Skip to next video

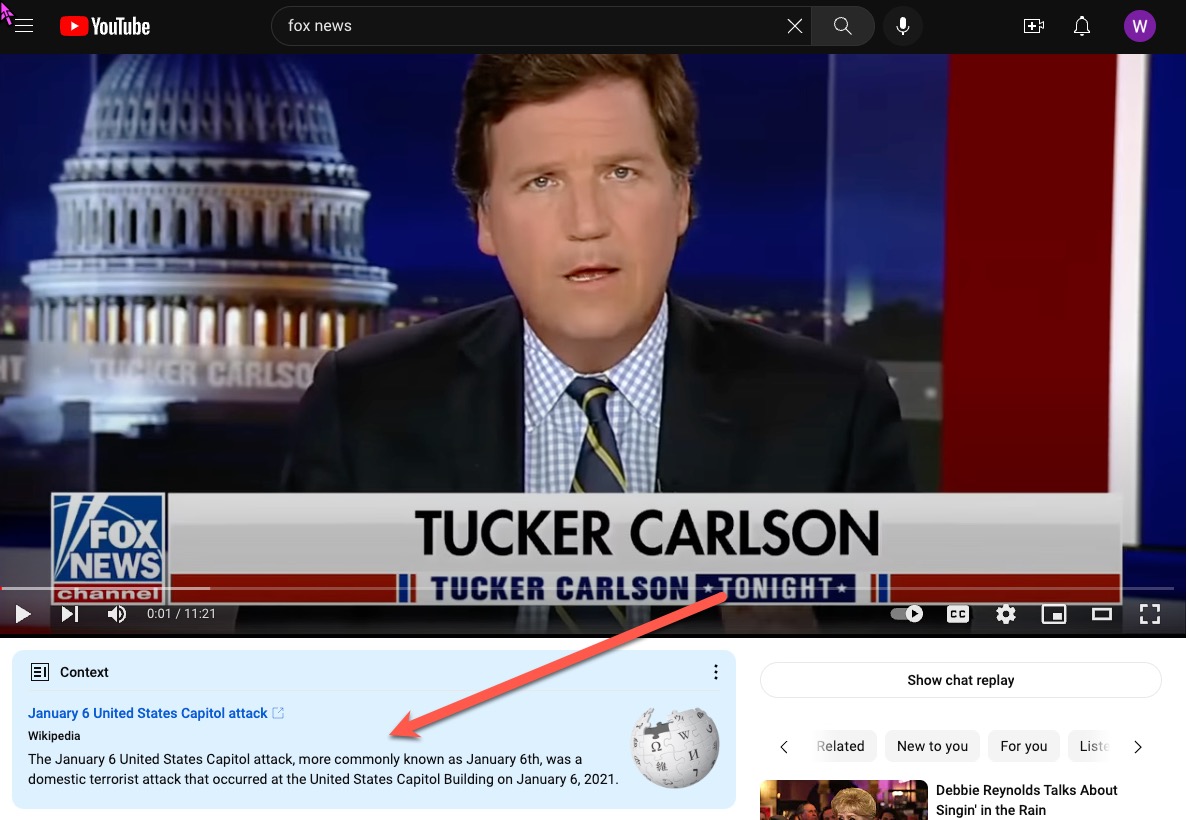pyautogui.click(x=70, y=614)
